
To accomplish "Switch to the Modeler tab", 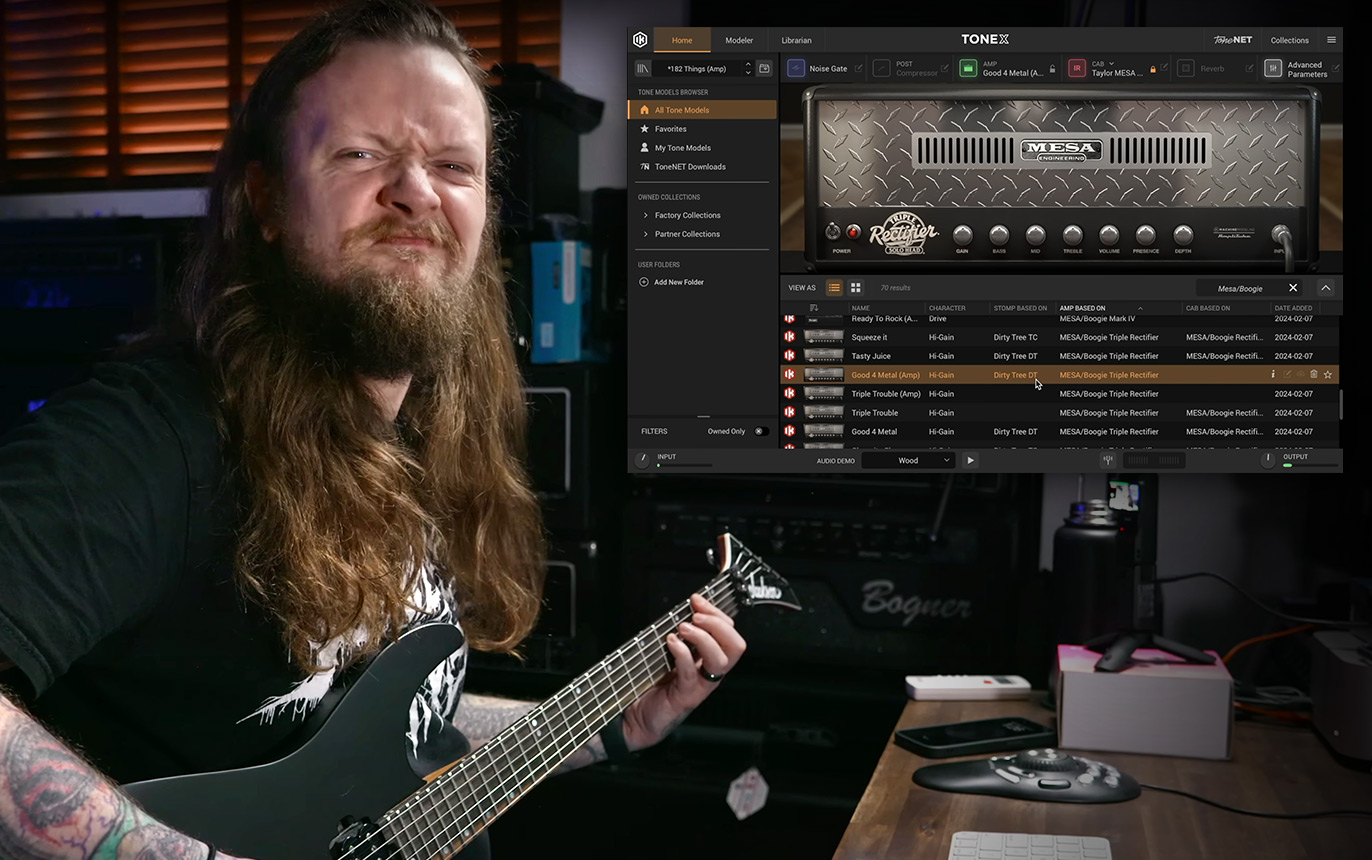I will 739,40.
